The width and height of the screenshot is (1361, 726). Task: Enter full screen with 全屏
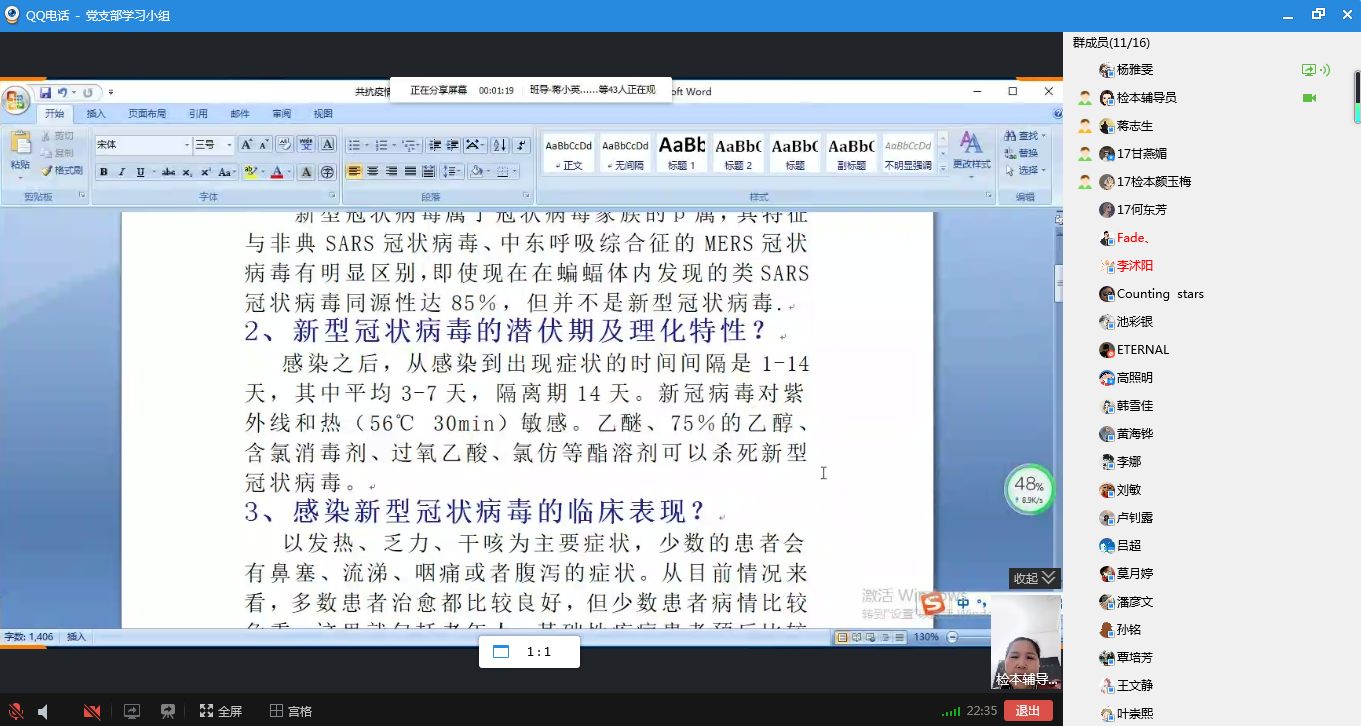pyautogui.click(x=221, y=711)
